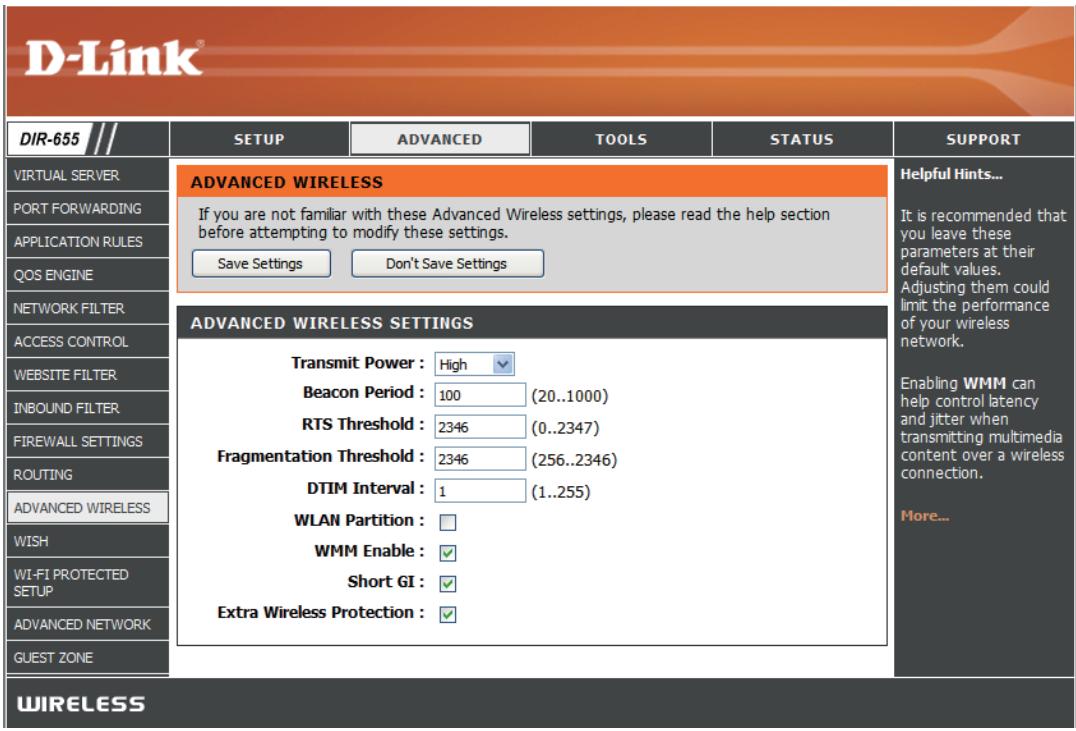Viewport: 1076px width, 731px height.
Task: Select Application Rules sidebar item
Action: pos(87,242)
